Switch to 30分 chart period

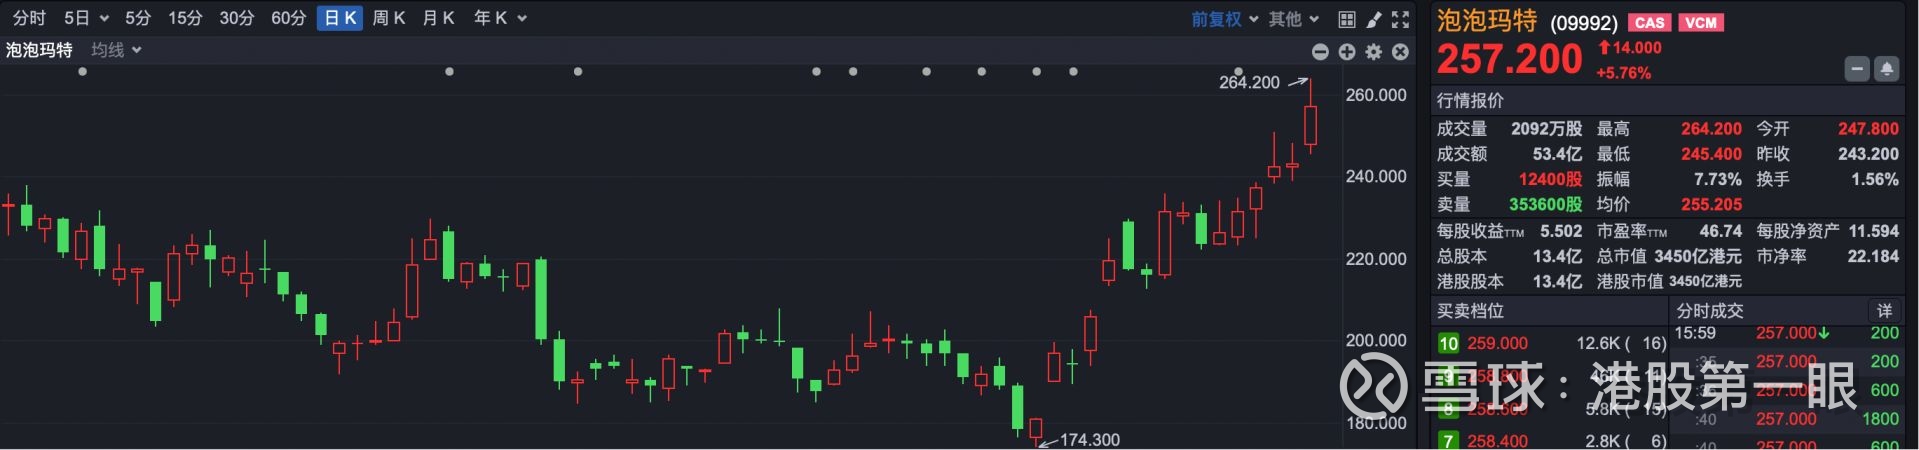tap(237, 18)
